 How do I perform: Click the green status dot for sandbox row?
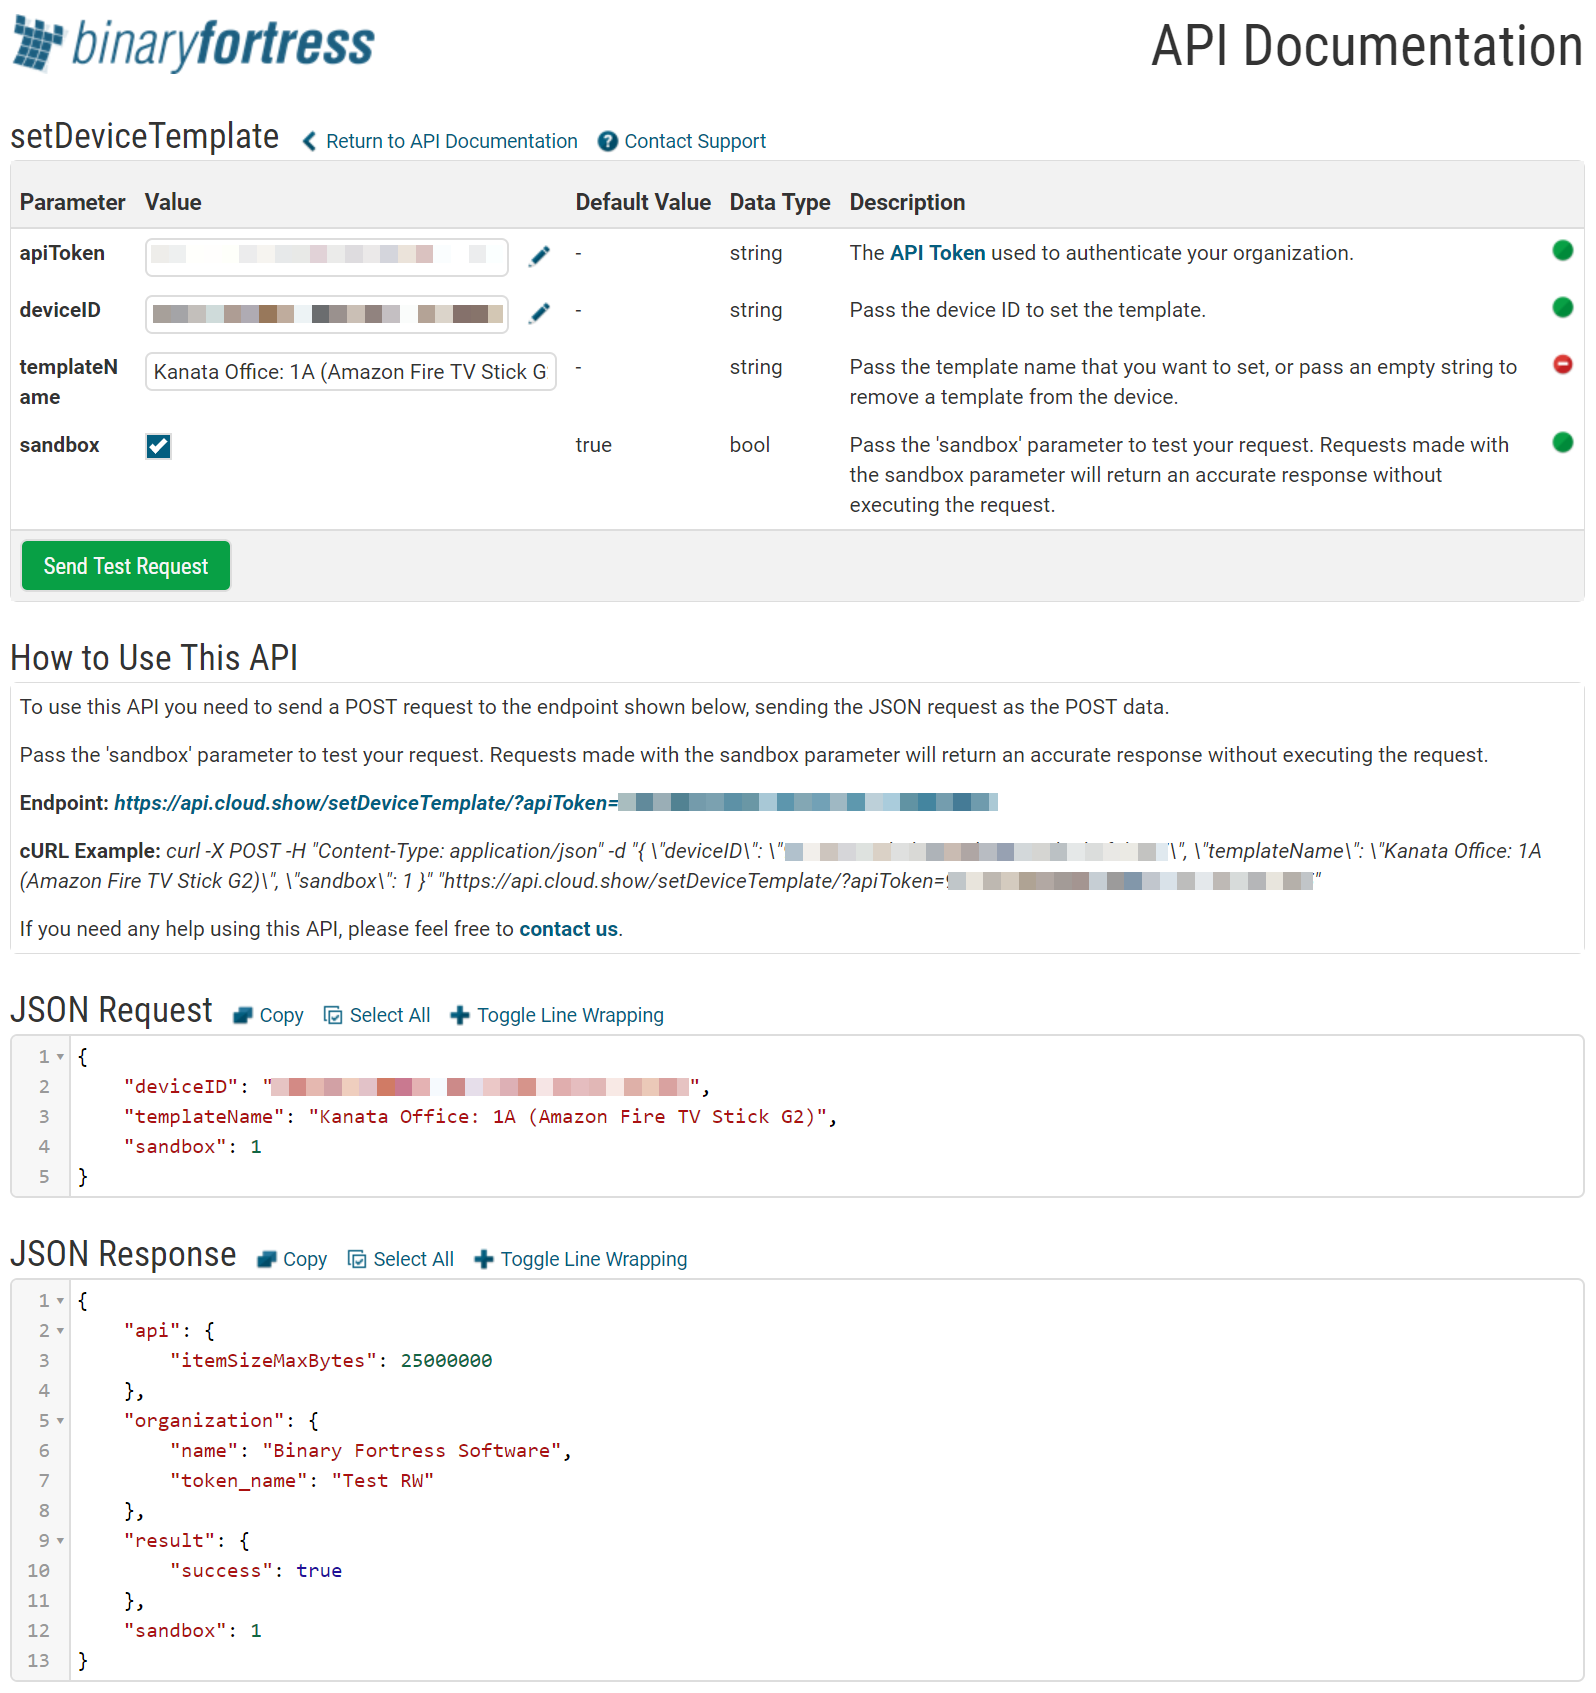tap(1562, 442)
